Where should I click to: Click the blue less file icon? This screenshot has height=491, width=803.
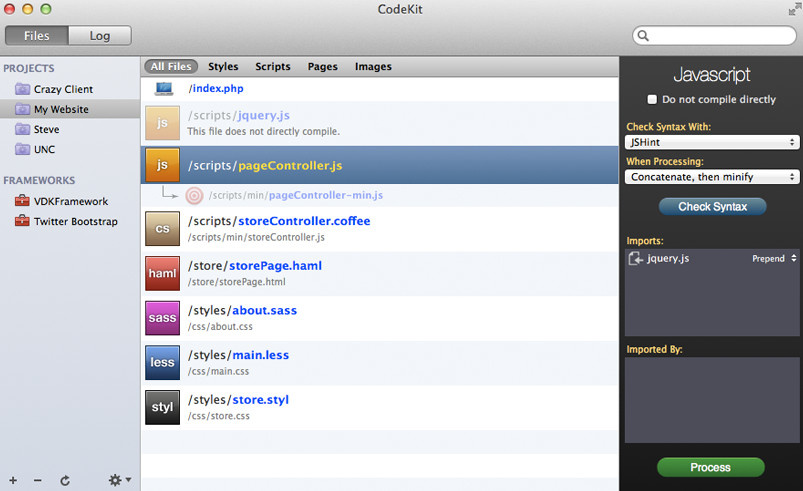point(162,362)
